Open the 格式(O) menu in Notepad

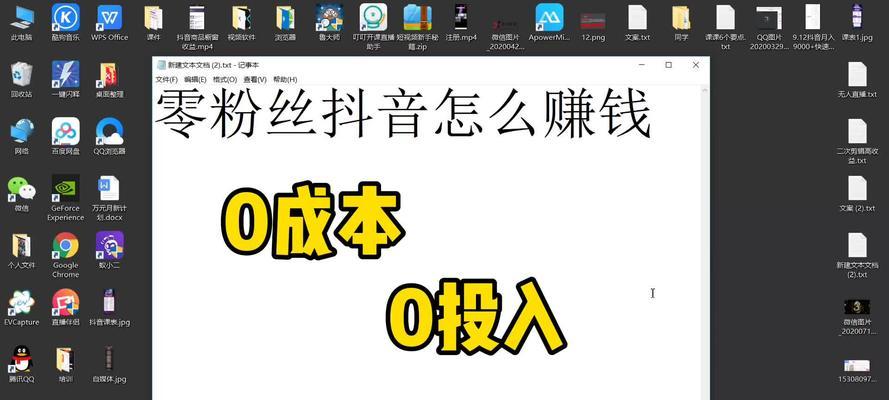click(225, 79)
